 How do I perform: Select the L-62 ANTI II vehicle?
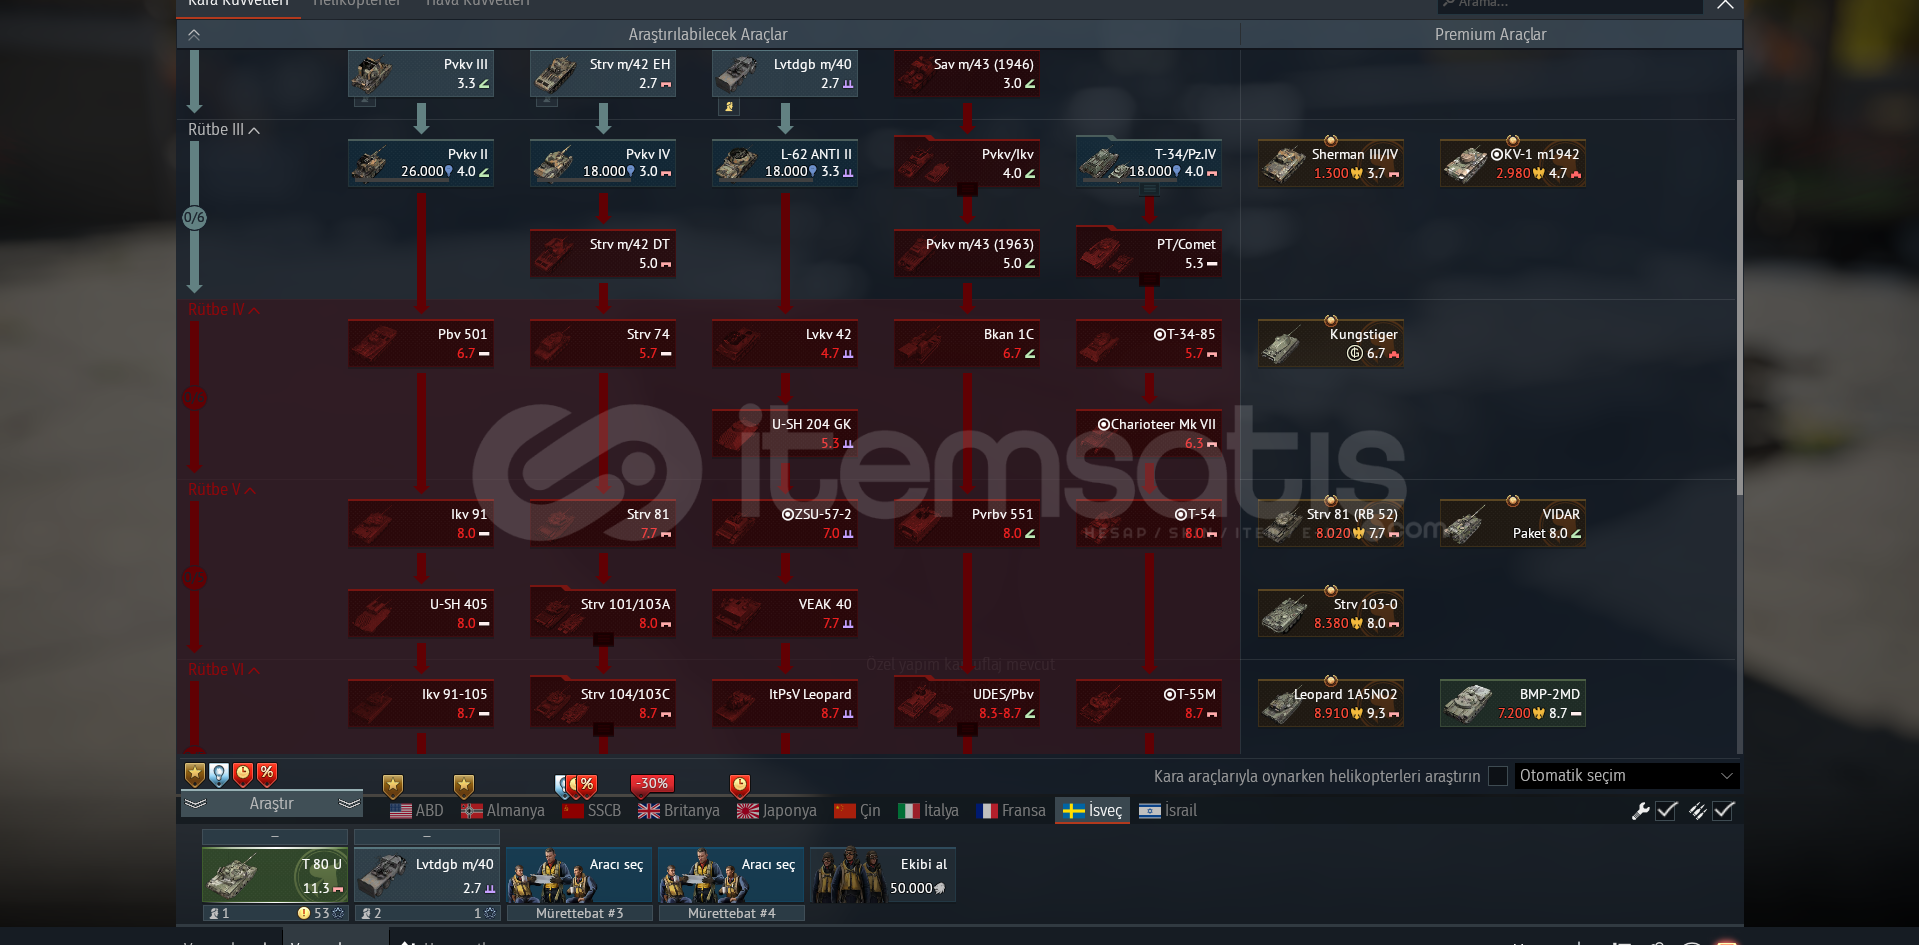(x=785, y=162)
